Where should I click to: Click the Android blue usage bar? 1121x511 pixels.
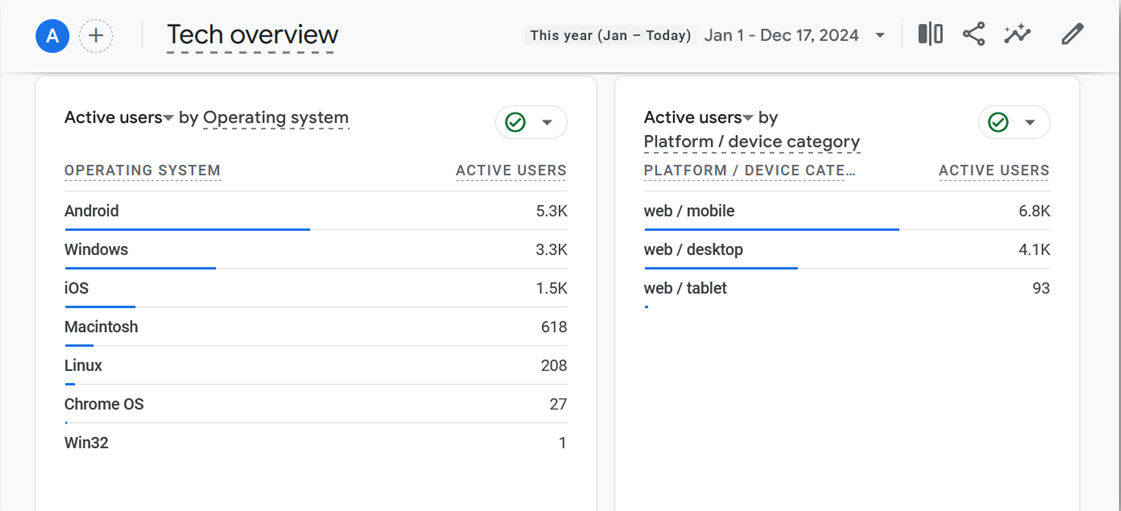click(187, 229)
